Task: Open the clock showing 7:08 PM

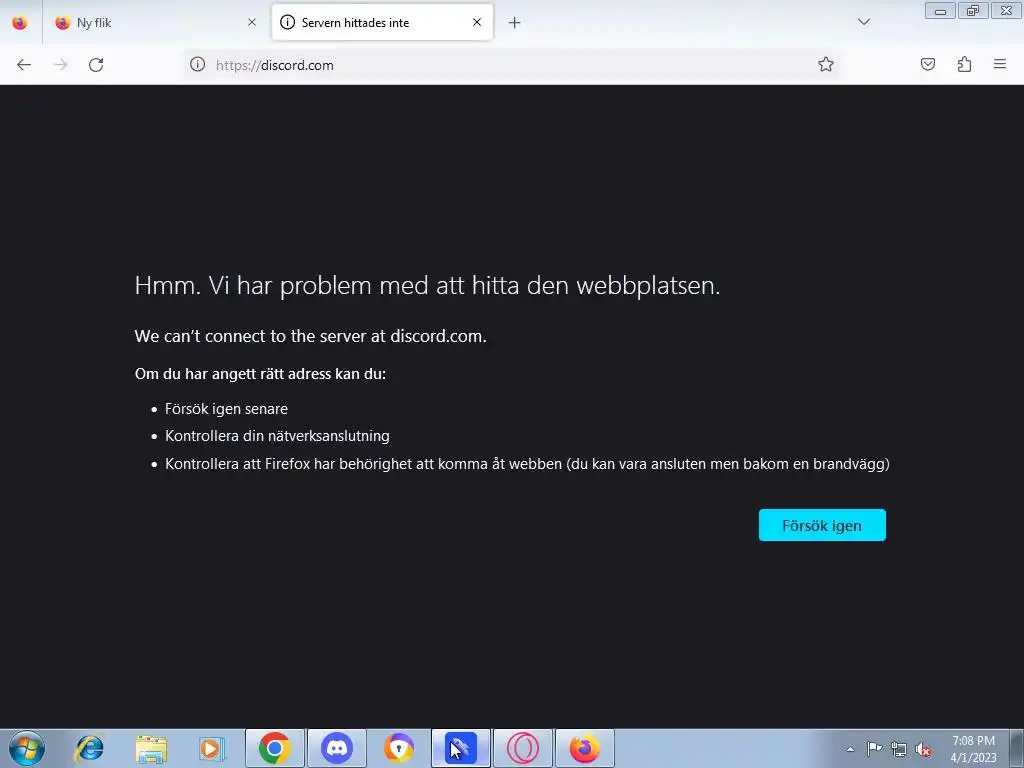Action: 973,749
